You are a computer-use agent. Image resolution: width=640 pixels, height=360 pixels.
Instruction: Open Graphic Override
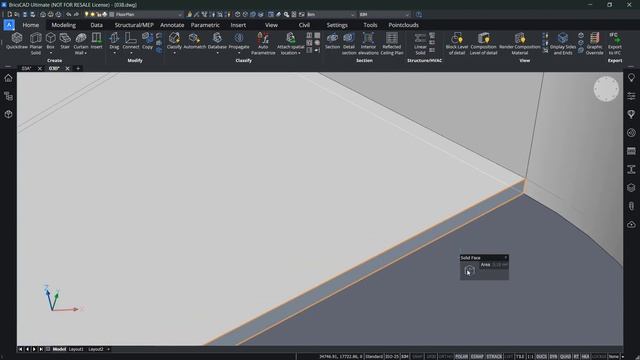click(595, 43)
